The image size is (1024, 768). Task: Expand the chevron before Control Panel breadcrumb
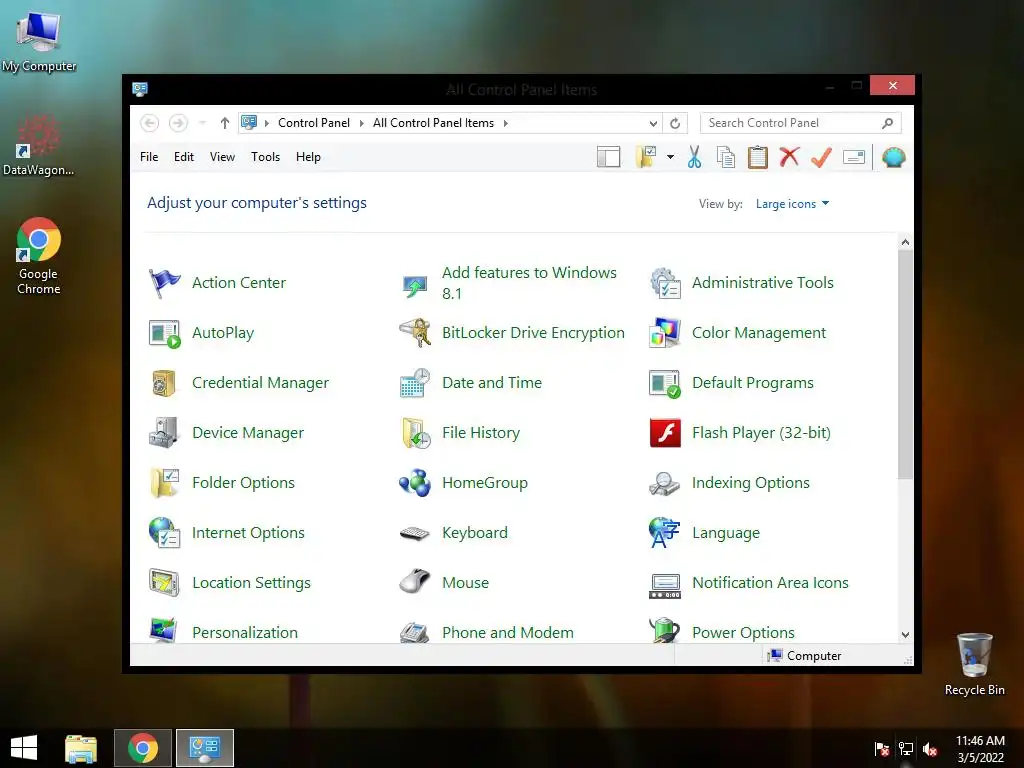(x=266, y=123)
